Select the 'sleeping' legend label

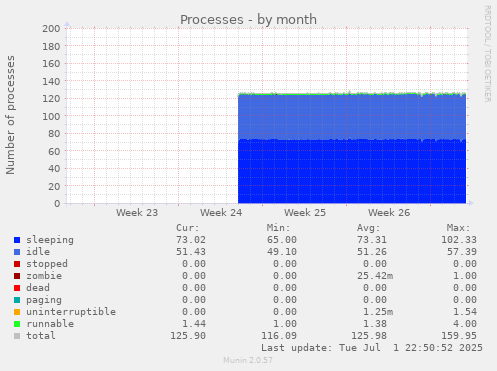click(50, 240)
